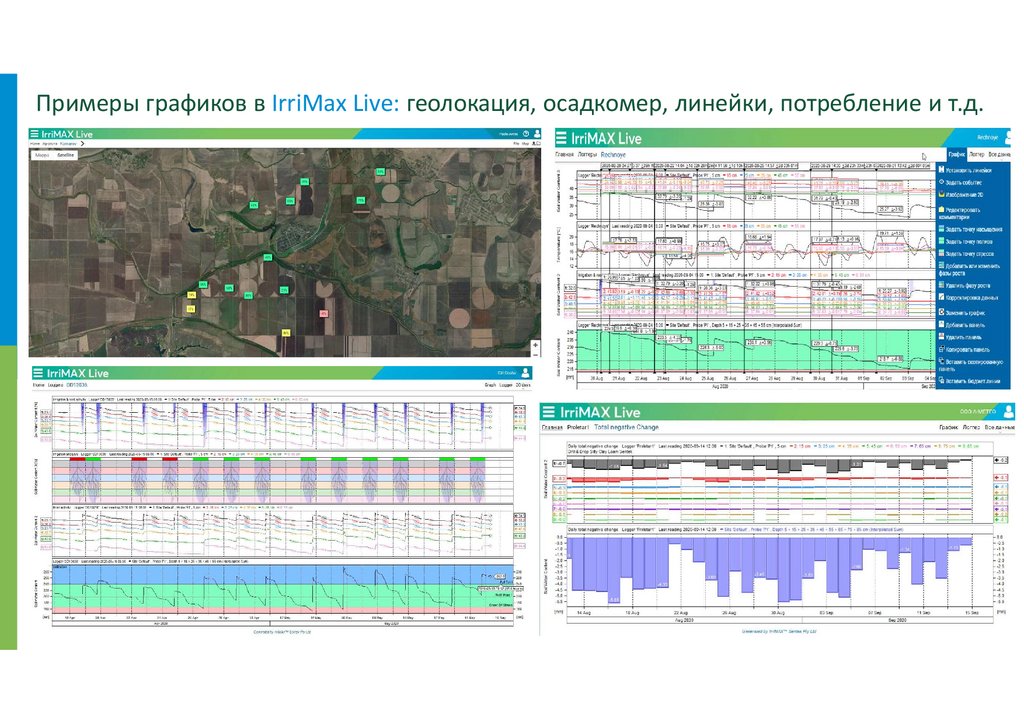
Task: Go to Home breadcrumb in 30 days window
Action: [x=39, y=385]
